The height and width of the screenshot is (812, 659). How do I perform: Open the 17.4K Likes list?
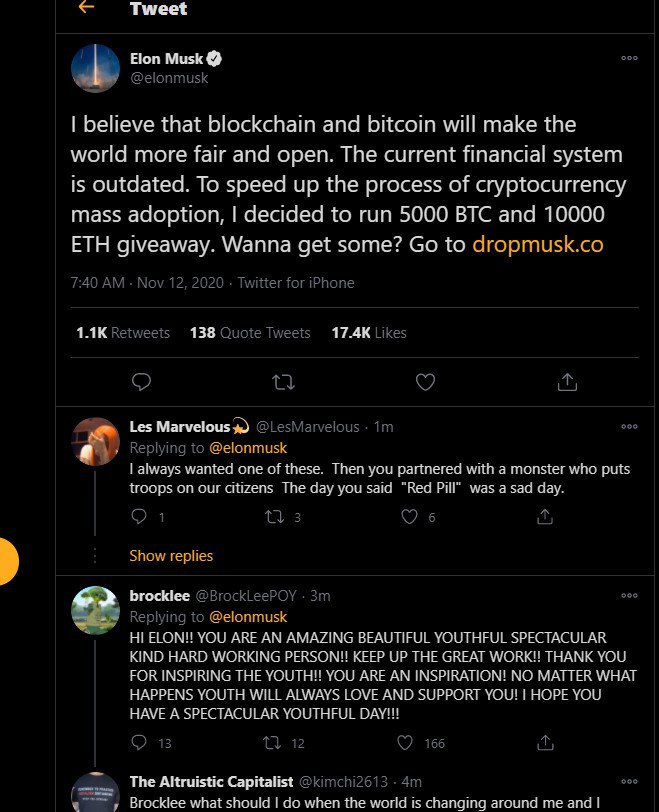click(369, 332)
